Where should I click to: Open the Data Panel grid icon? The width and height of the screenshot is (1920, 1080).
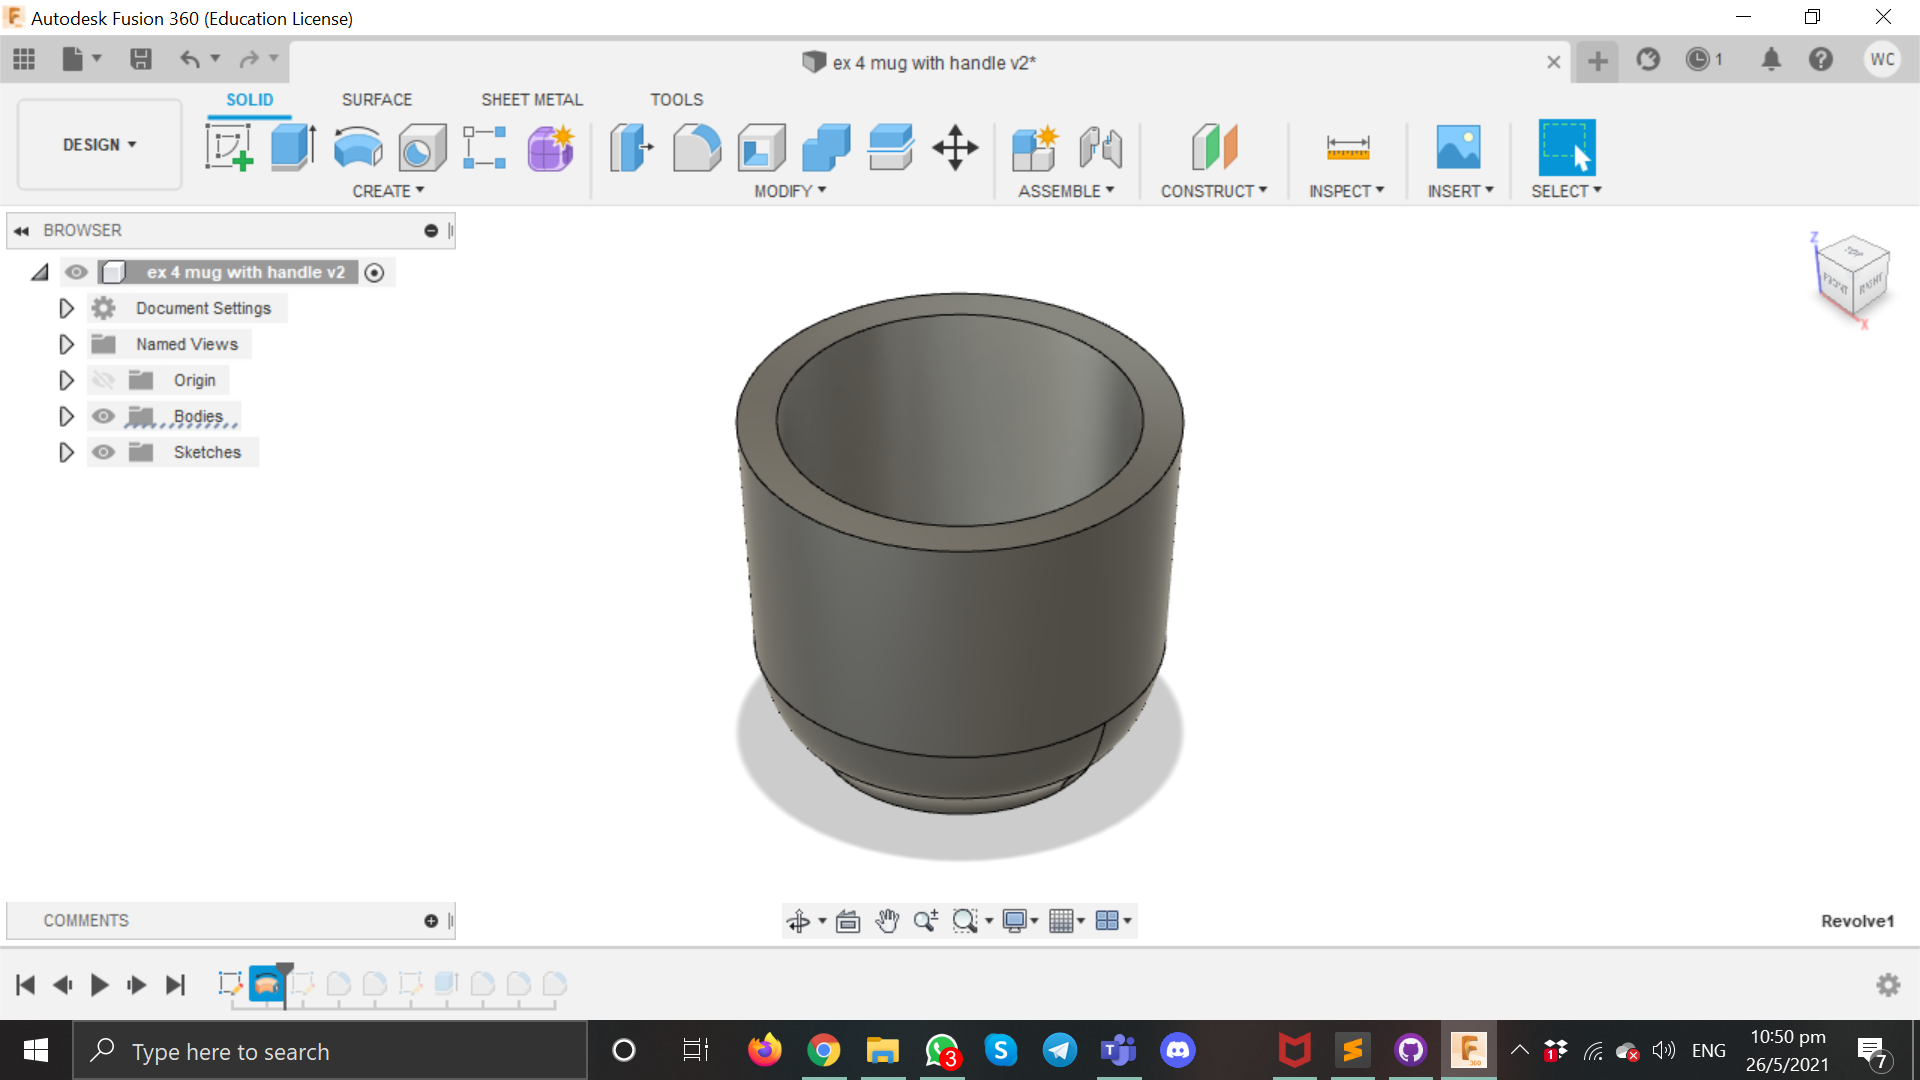coord(24,59)
